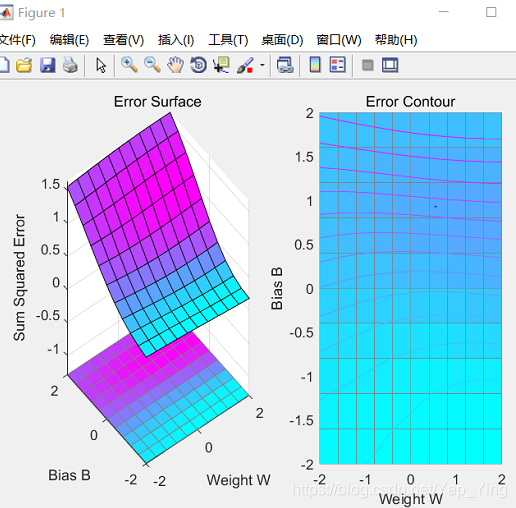
Task: Print the figure using the printer icon
Action: point(70,65)
